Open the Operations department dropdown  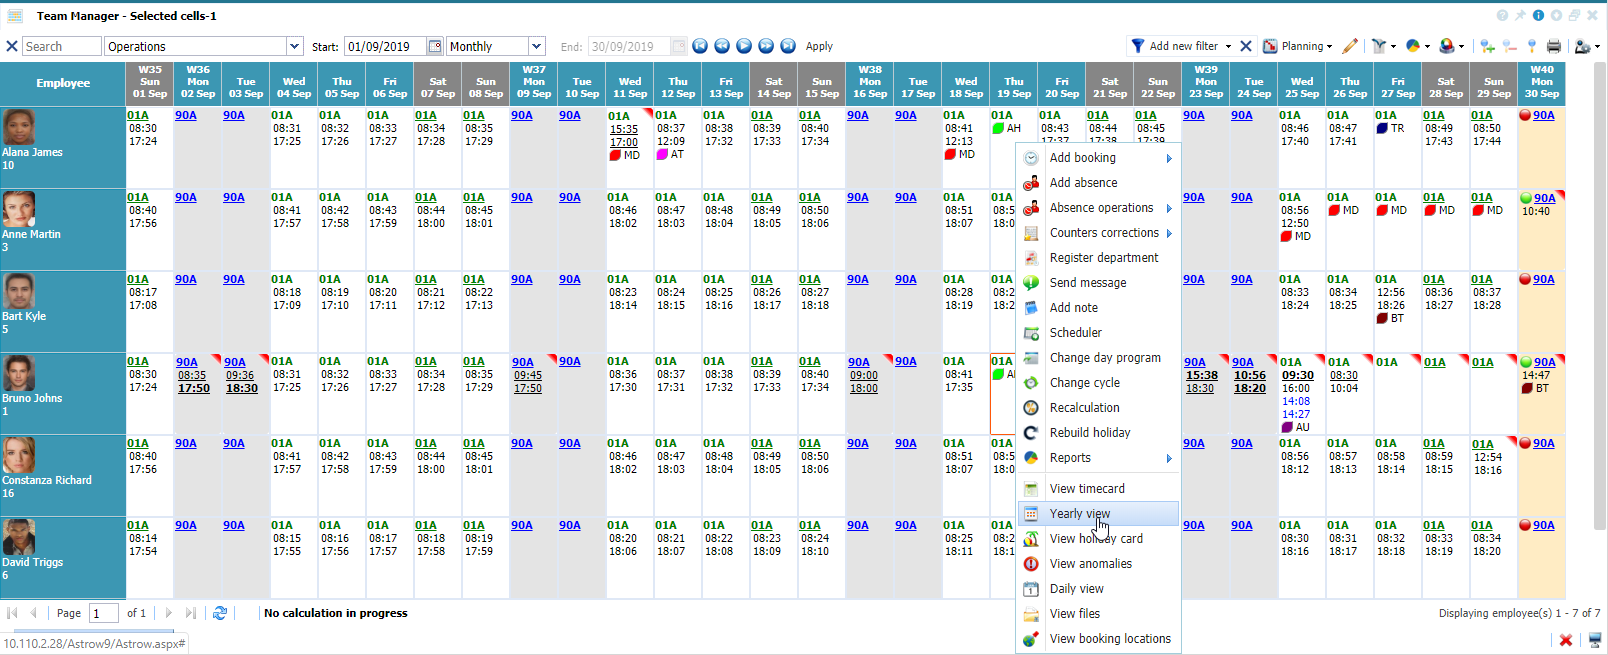[x=294, y=46]
